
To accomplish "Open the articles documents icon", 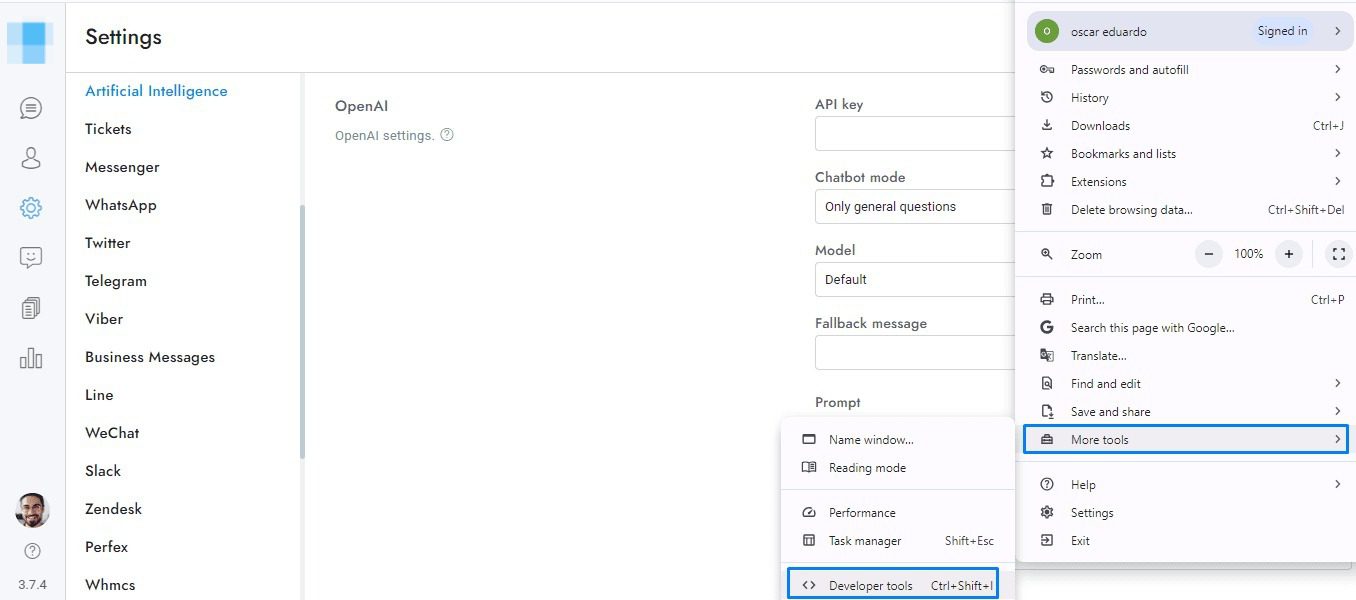I will (x=31, y=308).
